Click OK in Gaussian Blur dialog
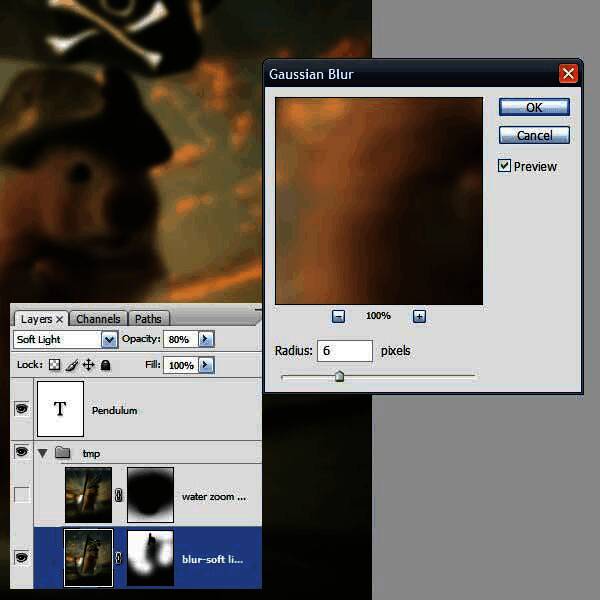This screenshot has width=600, height=600. (534, 107)
